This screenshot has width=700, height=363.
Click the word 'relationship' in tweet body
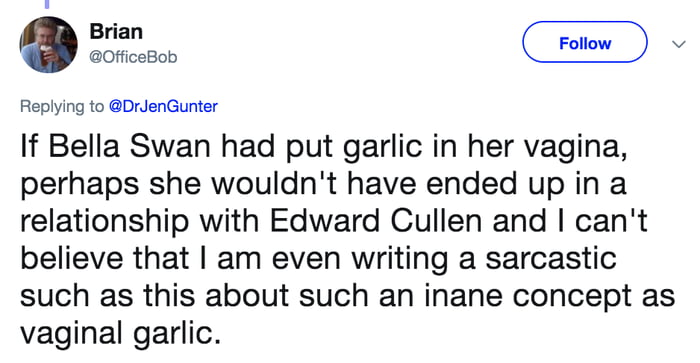pyautogui.click(x=104, y=222)
